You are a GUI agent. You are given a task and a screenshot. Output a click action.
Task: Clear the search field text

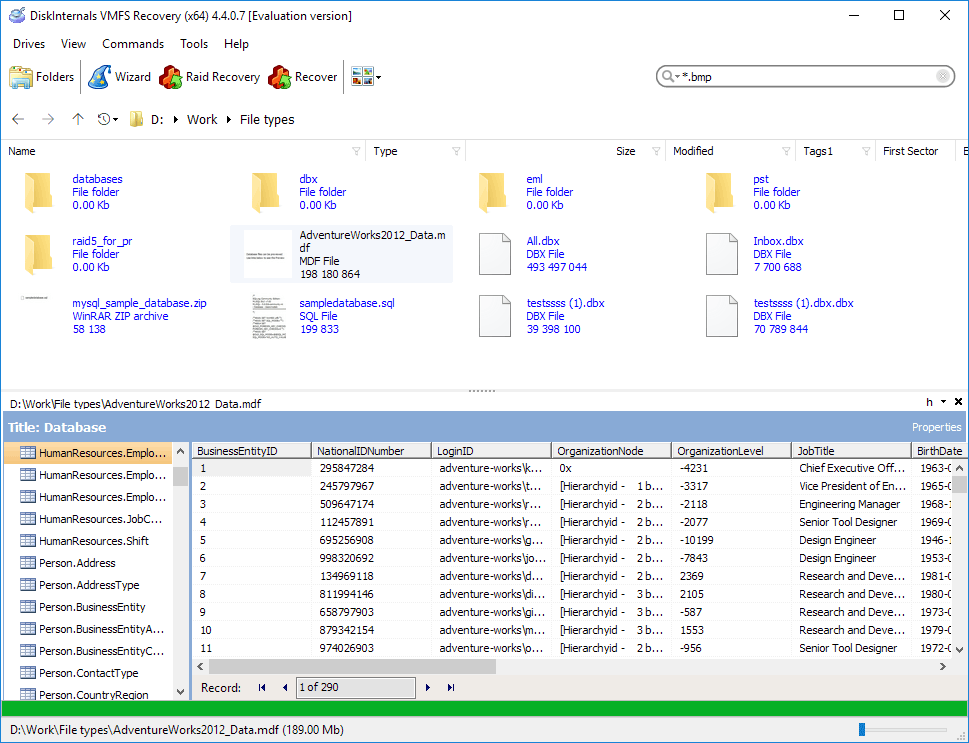[x=942, y=76]
